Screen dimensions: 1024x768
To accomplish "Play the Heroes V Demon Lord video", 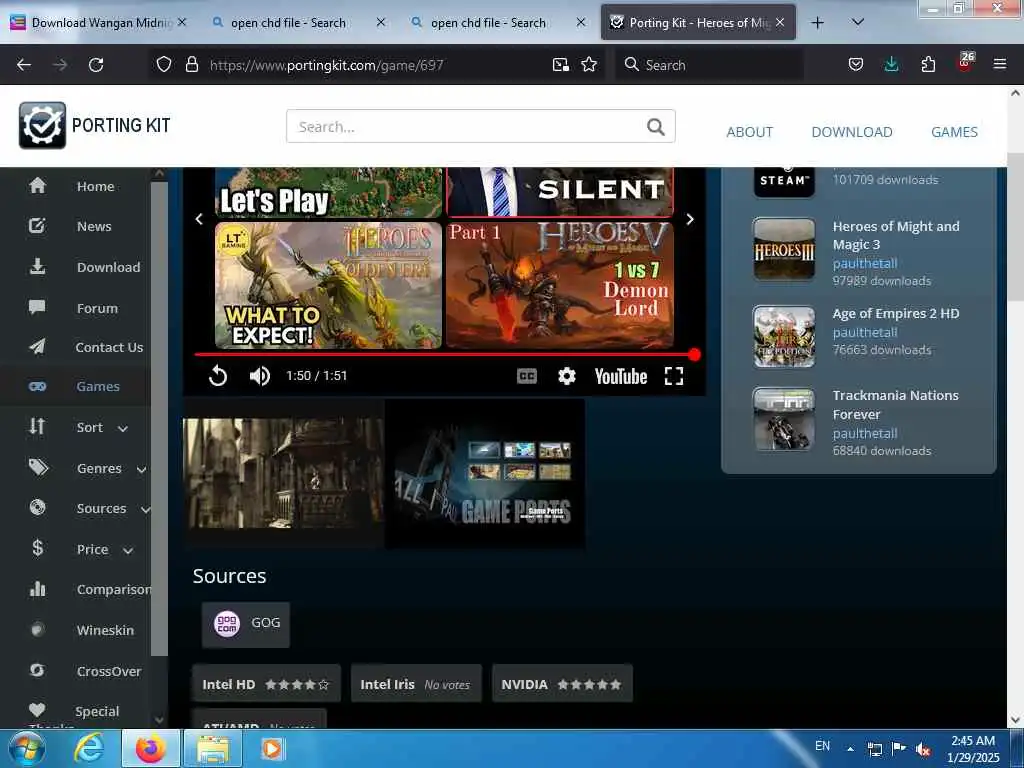I will pos(560,285).
